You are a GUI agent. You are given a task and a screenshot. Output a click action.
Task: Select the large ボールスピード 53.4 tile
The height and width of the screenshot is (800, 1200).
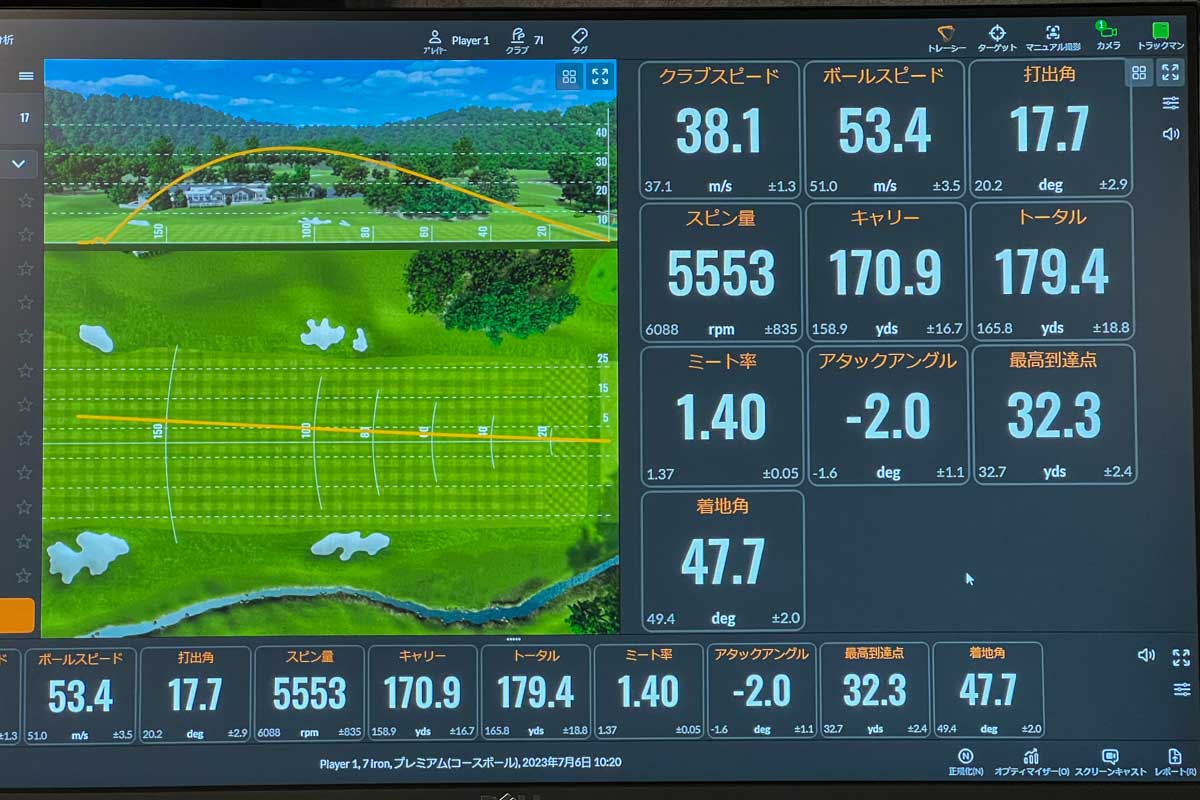click(884, 129)
